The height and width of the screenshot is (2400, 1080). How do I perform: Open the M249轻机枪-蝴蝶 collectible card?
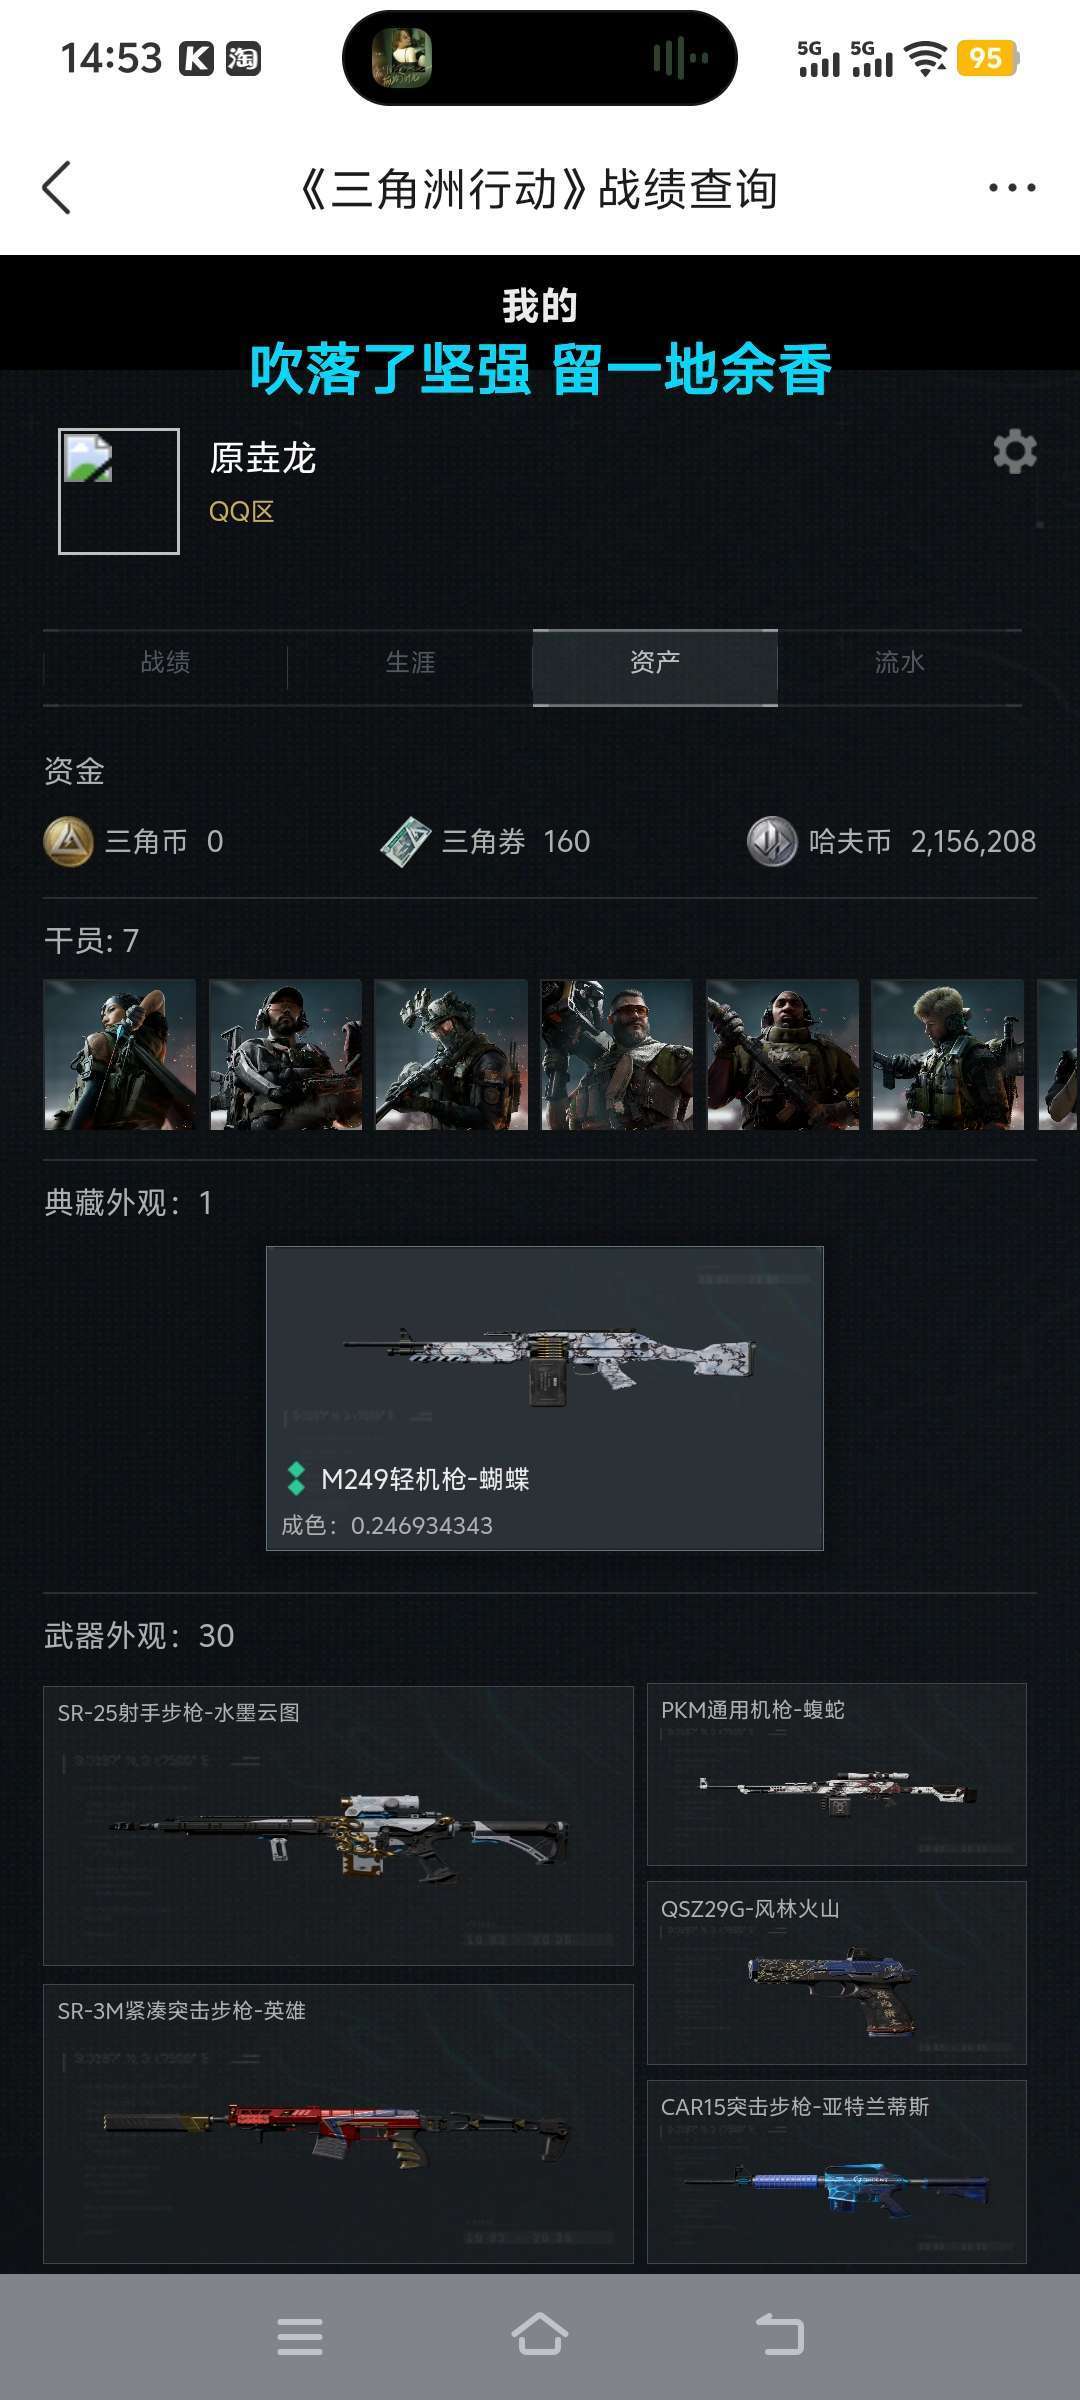pos(545,1398)
